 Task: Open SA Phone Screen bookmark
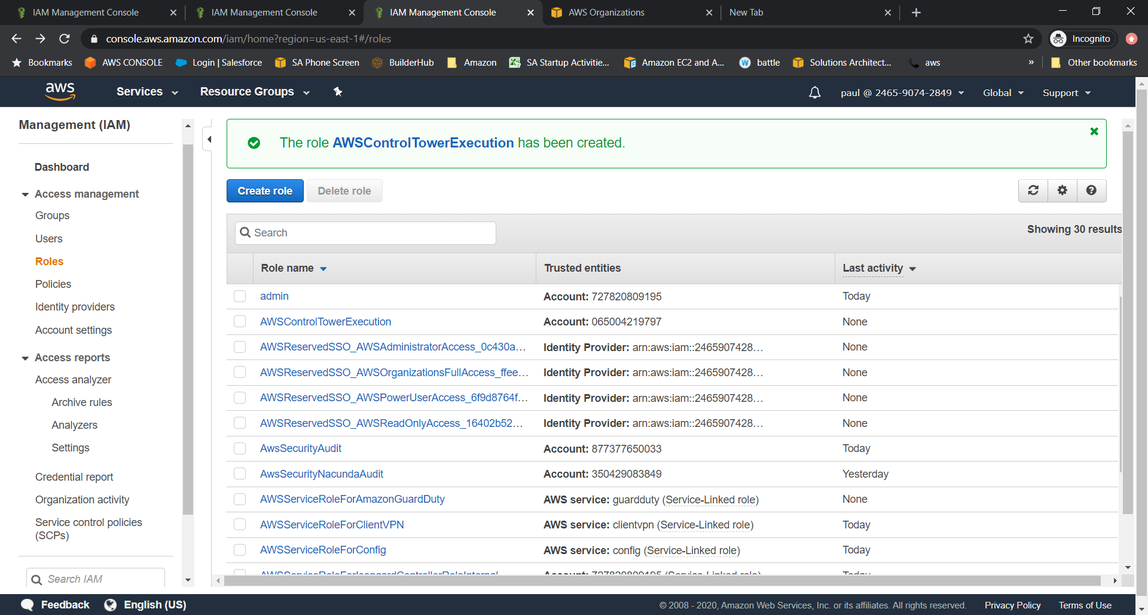coord(316,62)
